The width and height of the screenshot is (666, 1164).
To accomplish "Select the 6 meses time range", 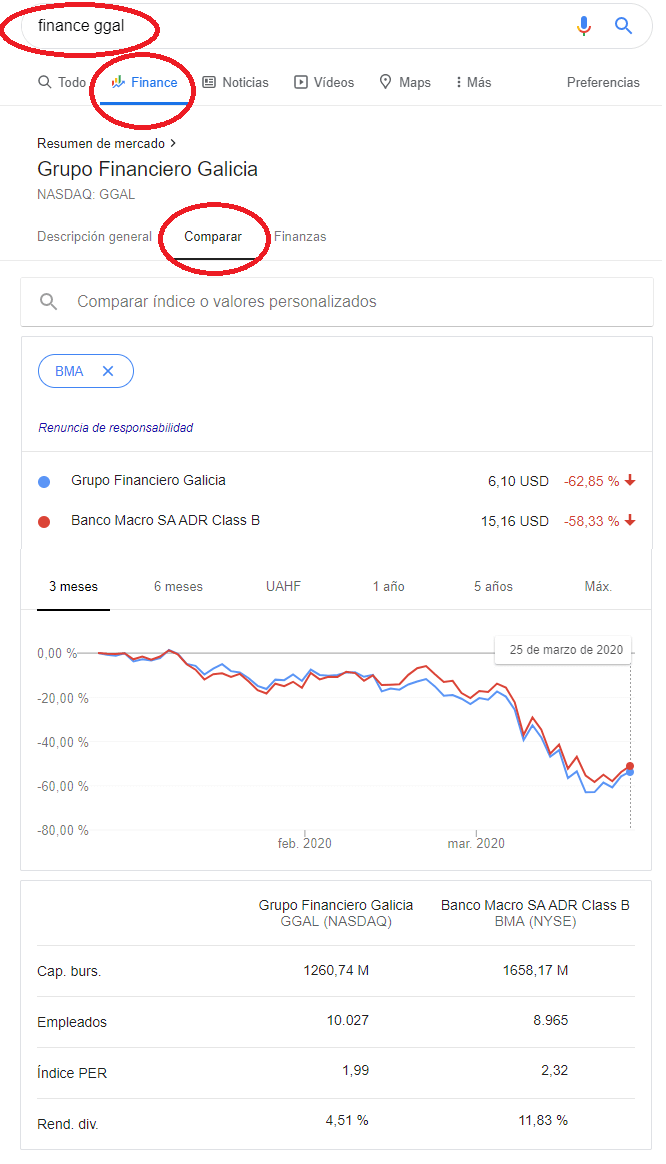I will pos(178,586).
